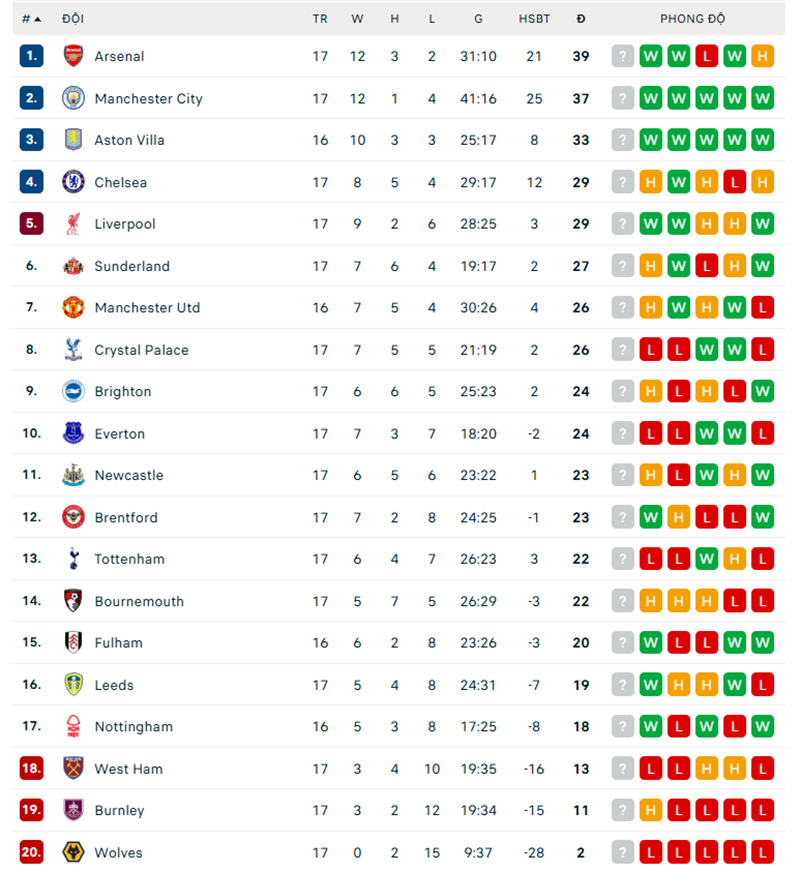
Task: Sort standings by the Đ points header
Action: [x=581, y=19]
